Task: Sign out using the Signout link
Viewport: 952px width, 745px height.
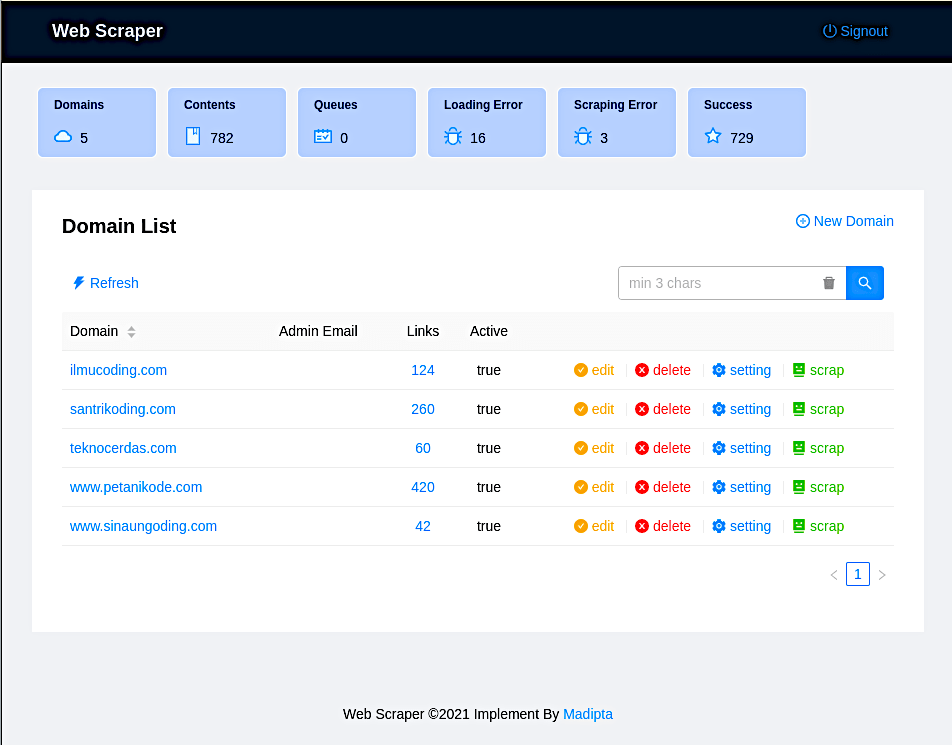Action: coord(855,31)
